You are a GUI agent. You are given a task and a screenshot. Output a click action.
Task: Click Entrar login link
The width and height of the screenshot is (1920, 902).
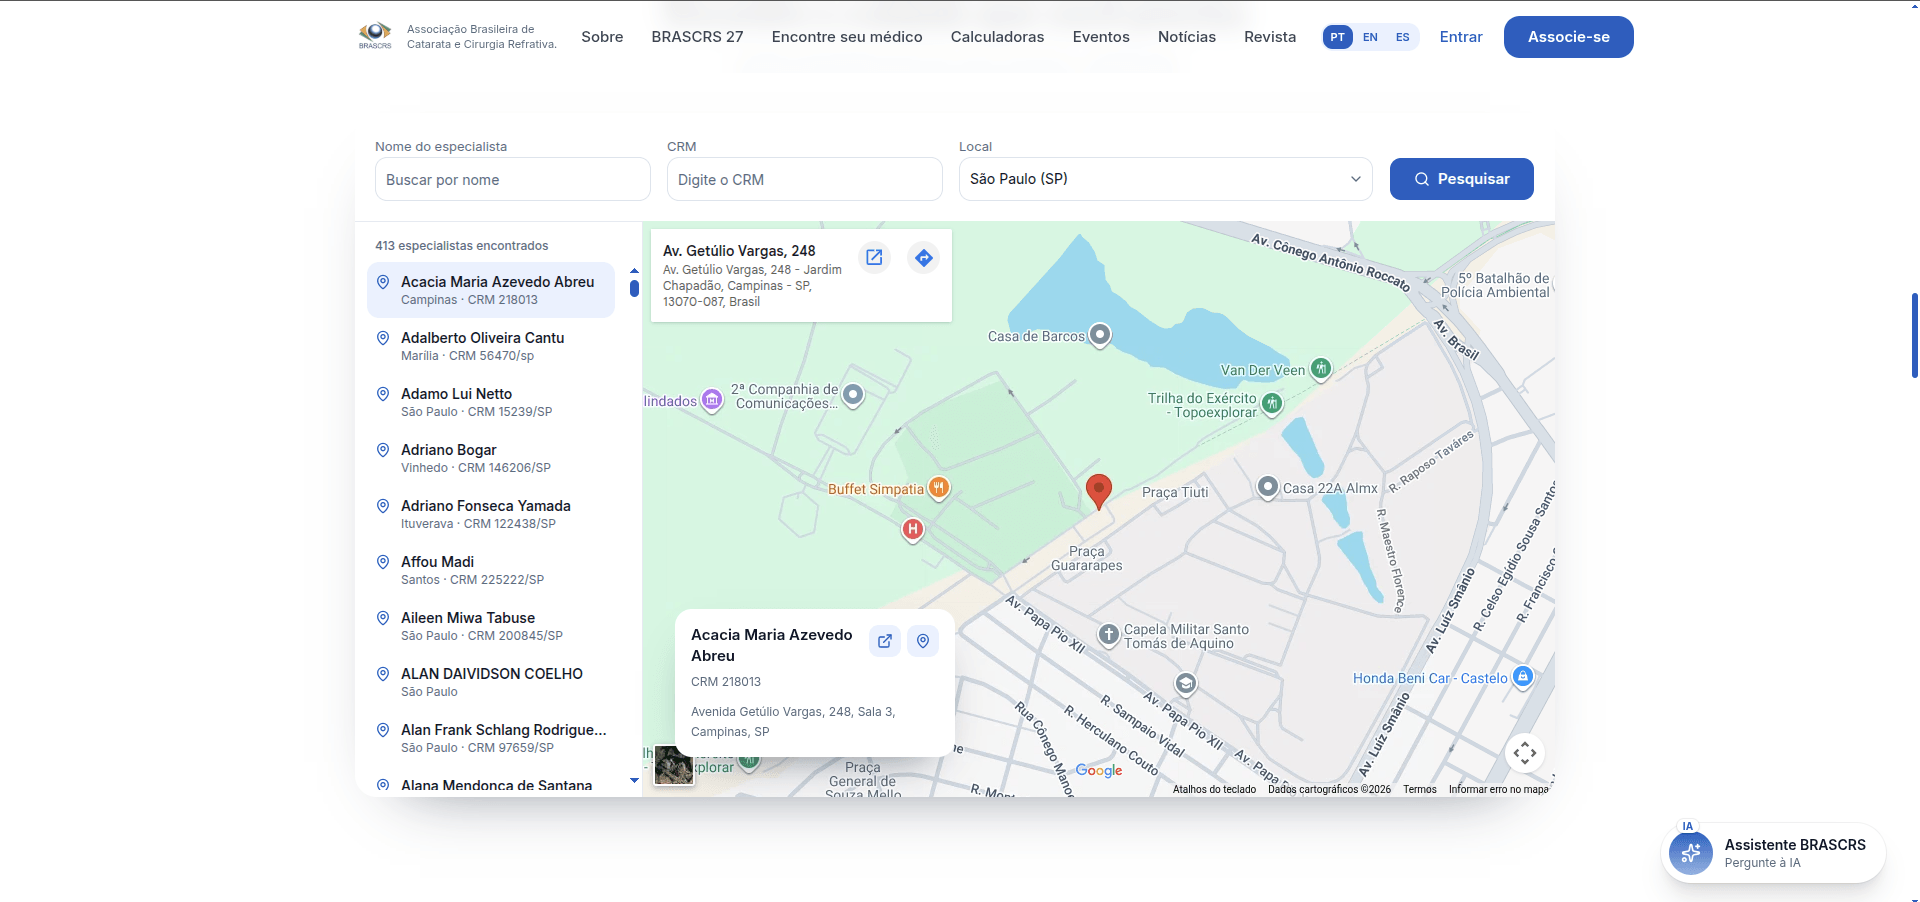coord(1461,37)
